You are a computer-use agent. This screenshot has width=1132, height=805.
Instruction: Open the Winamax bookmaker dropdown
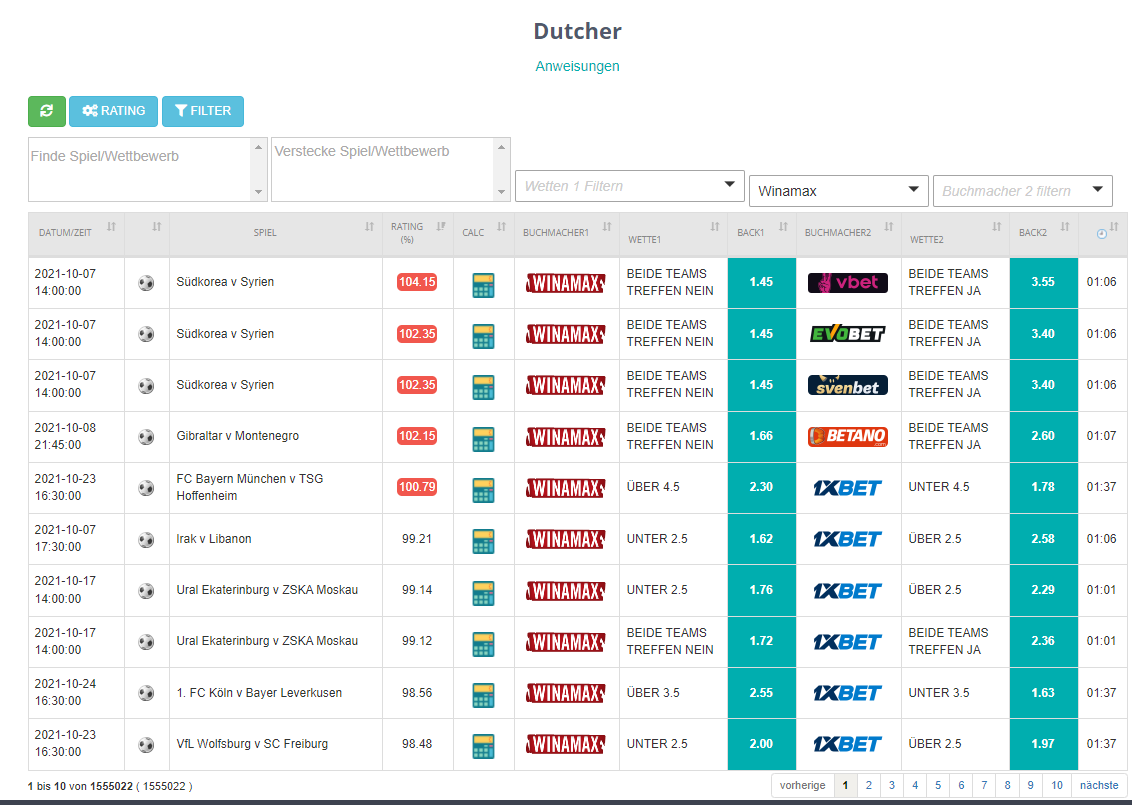(838, 191)
